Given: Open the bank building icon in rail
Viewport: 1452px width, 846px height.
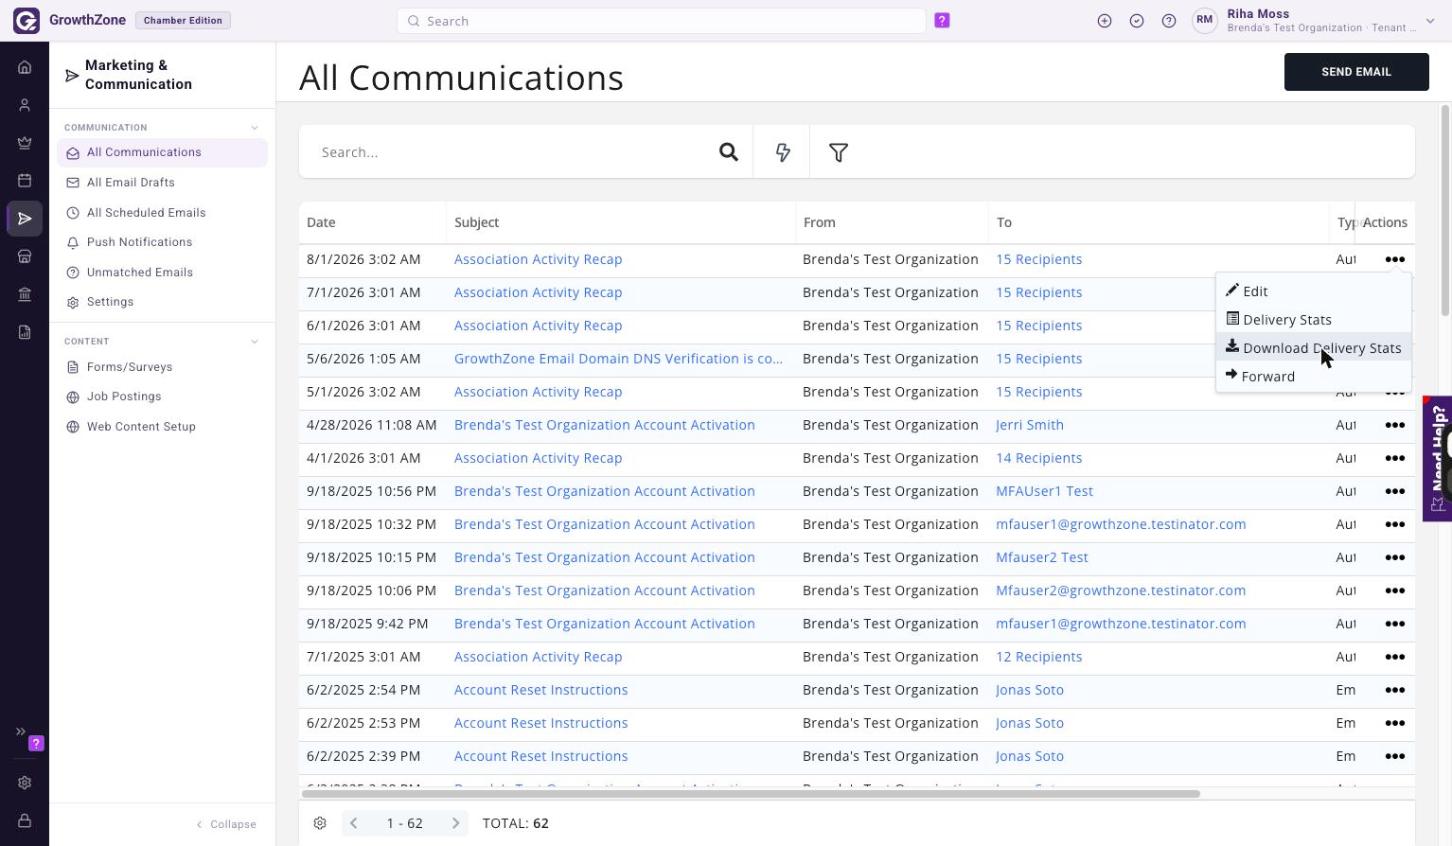Looking at the screenshot, I should [x=25, y=295].
